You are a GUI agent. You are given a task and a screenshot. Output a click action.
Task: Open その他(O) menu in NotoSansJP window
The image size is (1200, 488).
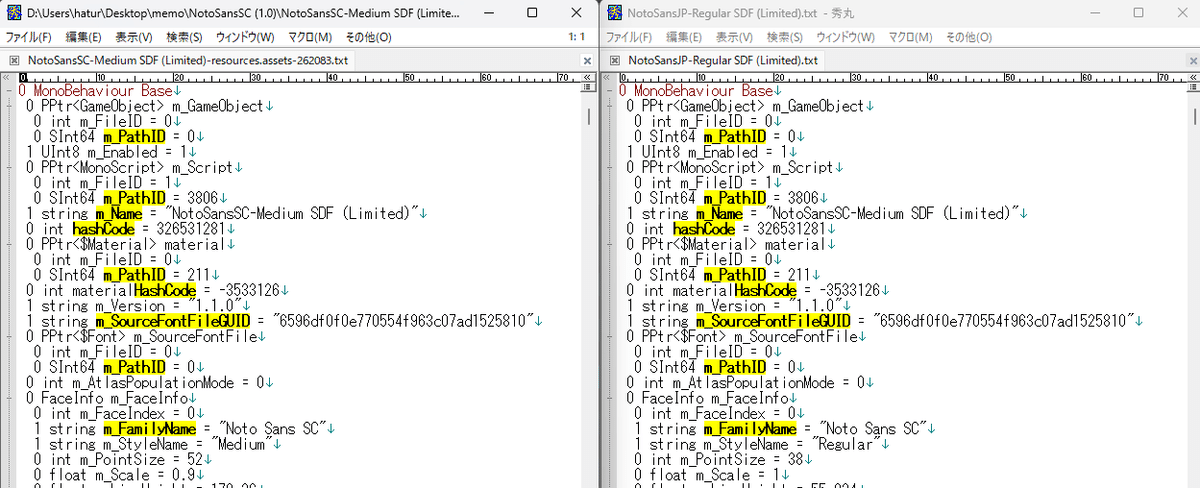point(969,37)
